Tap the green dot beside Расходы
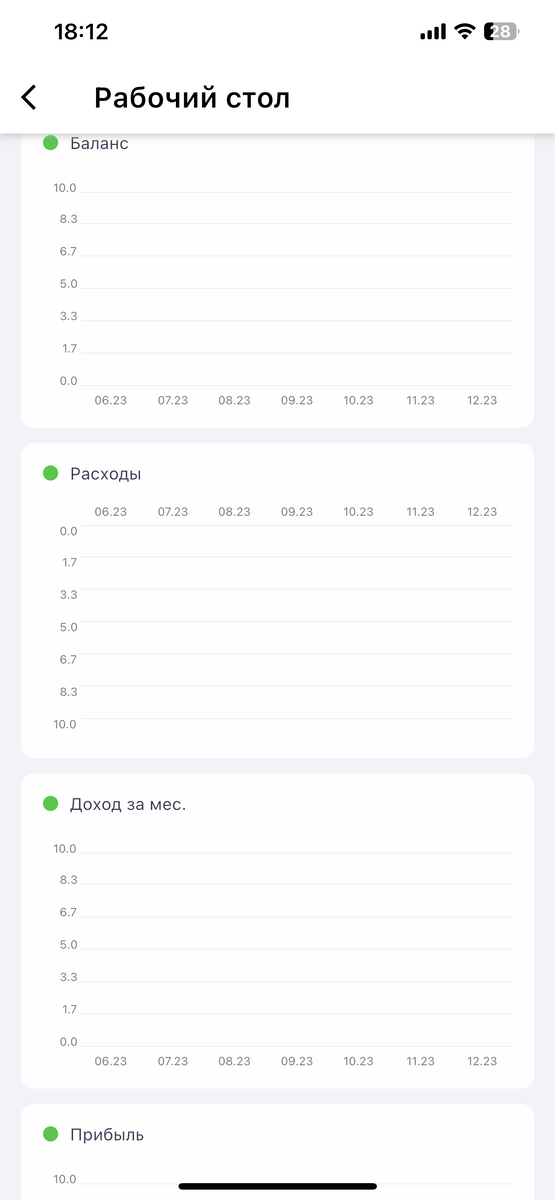This screenshot has width=555, height=1200. click(51, 473)
